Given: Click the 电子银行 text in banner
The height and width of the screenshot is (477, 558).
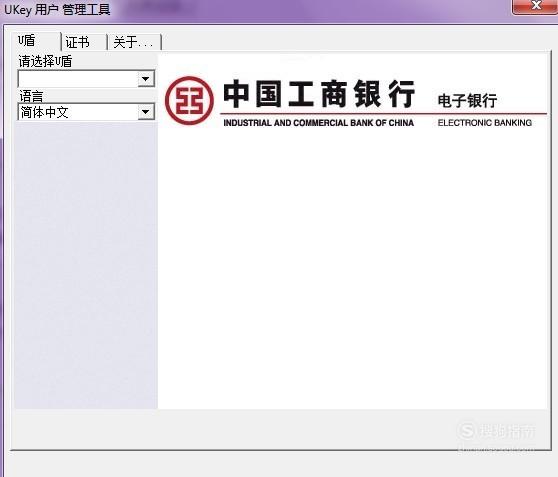Looking at the screenshot, I should pyautogui.click(x=467, y=101).
